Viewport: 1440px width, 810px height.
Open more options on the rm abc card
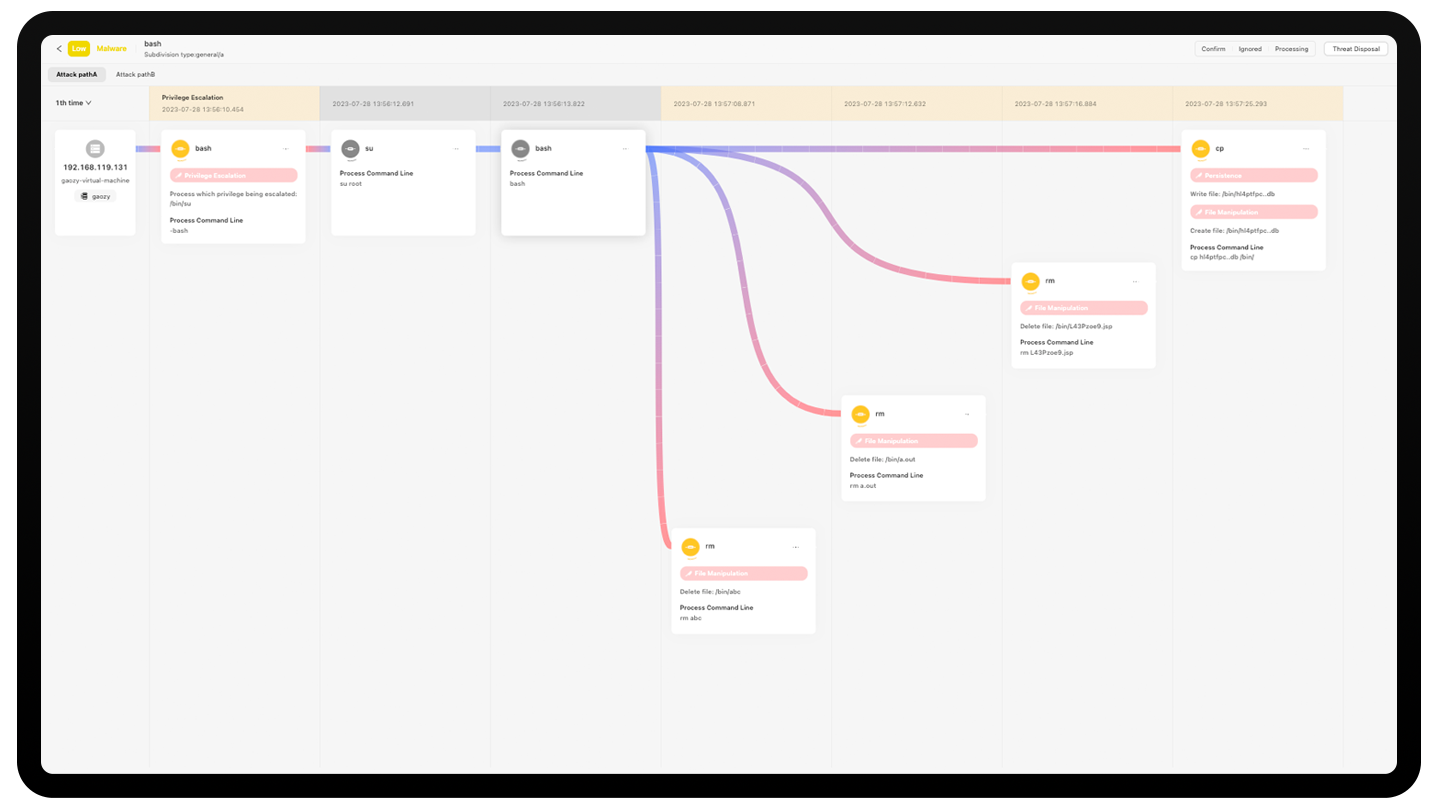point(796,547)
